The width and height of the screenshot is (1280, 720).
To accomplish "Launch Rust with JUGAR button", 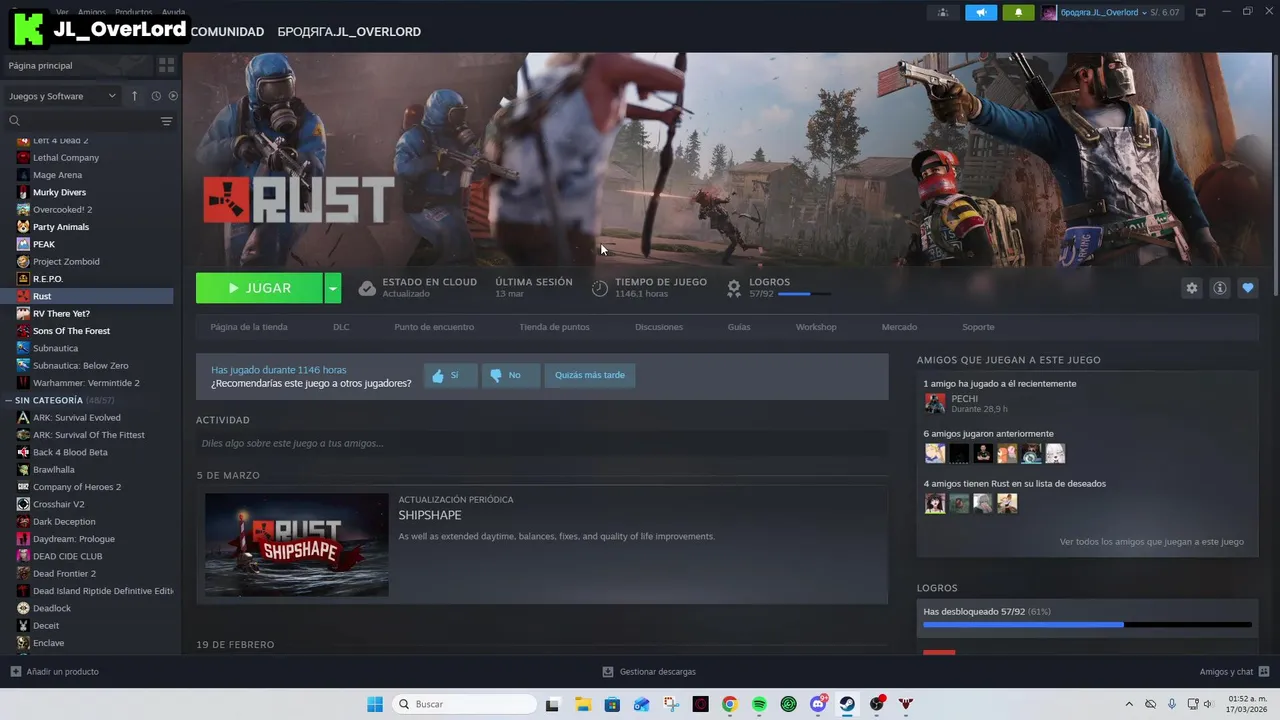I will pyautogui.click(x=259, y=288).
